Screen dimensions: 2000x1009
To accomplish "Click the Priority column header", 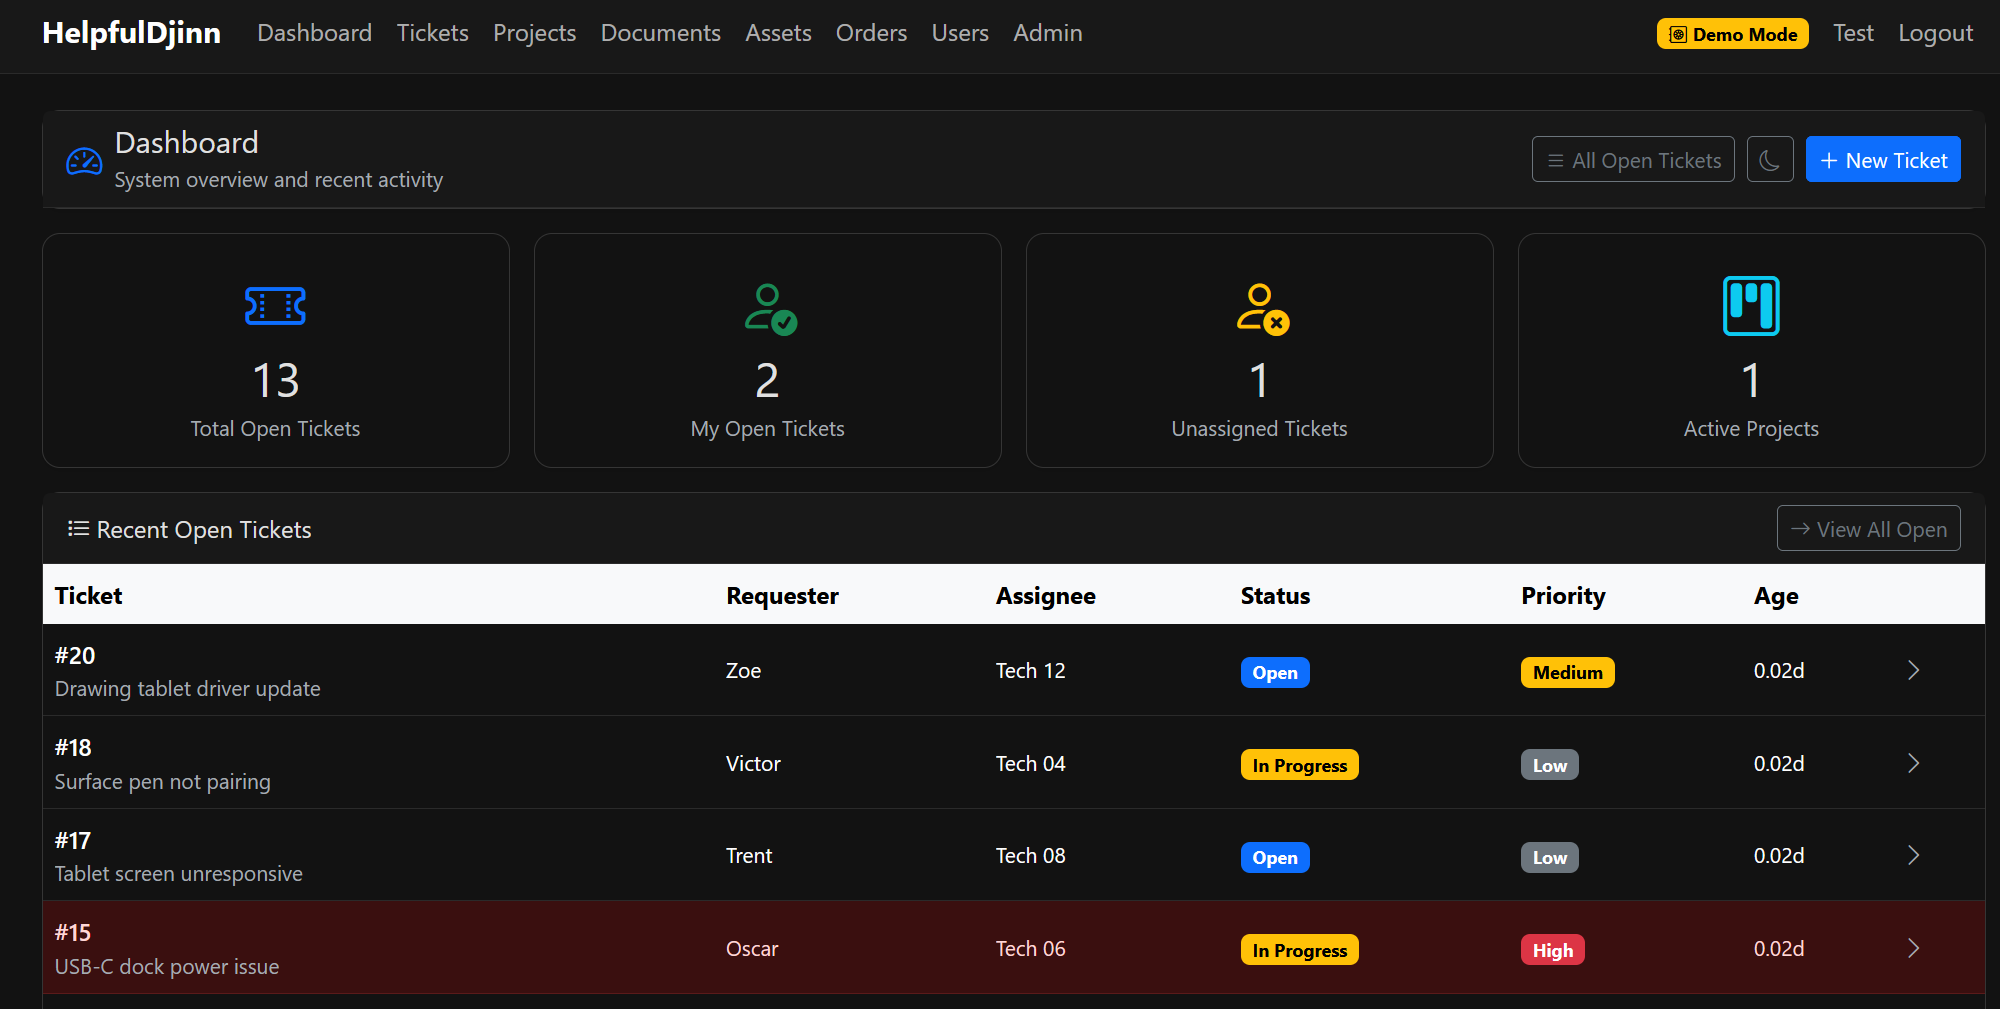I will click(x=1563, y=596).
